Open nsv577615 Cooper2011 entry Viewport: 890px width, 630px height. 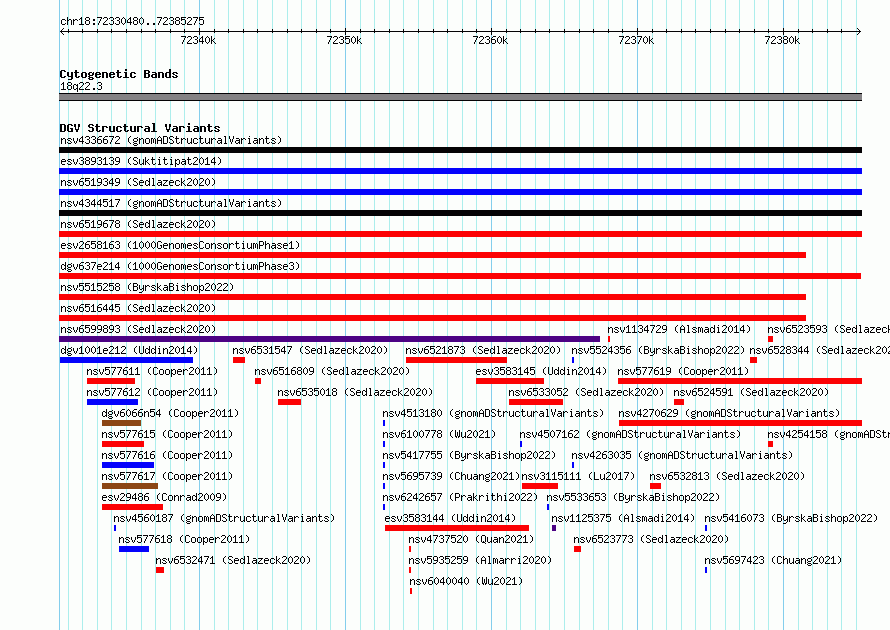pyautogui.click(x=167, y=434)
